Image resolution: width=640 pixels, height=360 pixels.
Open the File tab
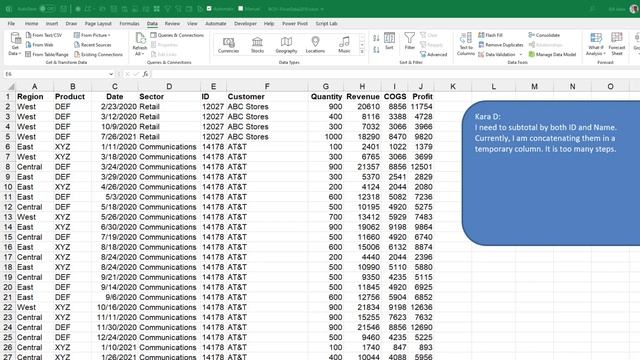click(x=11, y=24)
